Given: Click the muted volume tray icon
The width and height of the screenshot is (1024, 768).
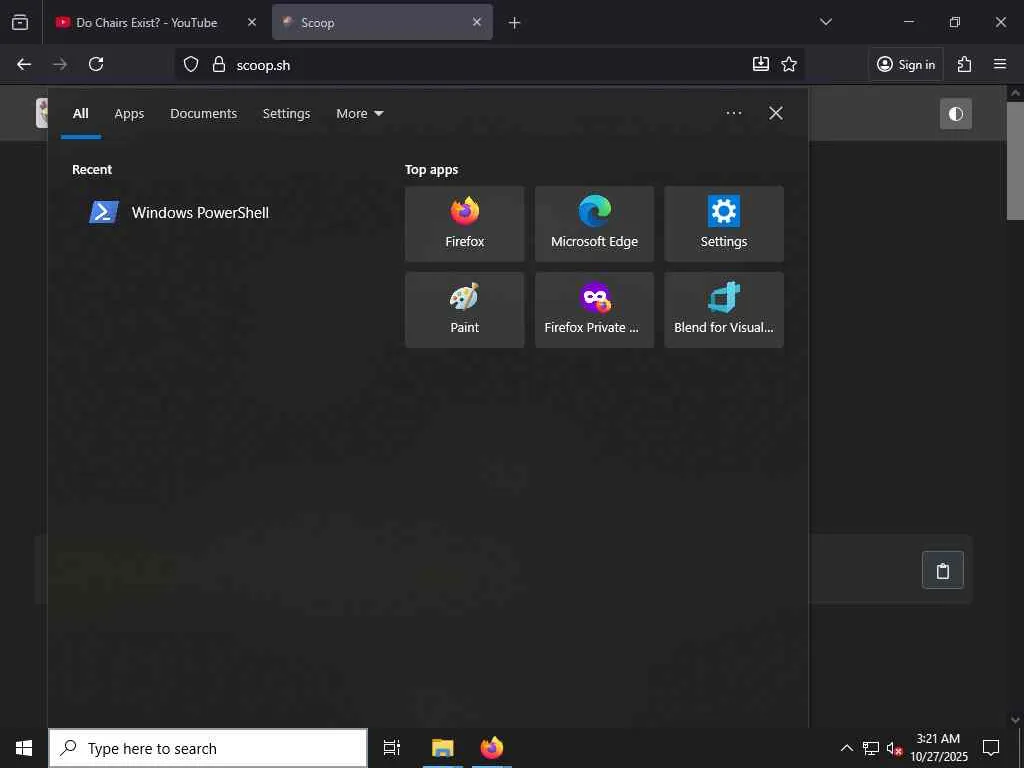Looking at the screenshot, I should coord(894,748).
